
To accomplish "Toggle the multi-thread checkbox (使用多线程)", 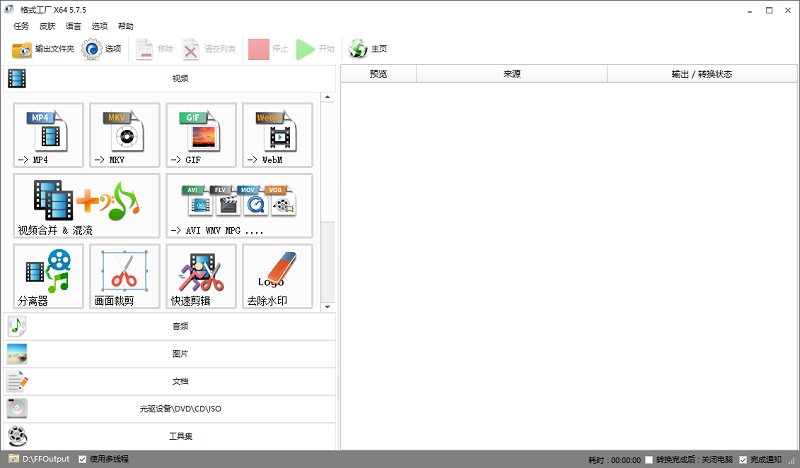I will [83, 459].
